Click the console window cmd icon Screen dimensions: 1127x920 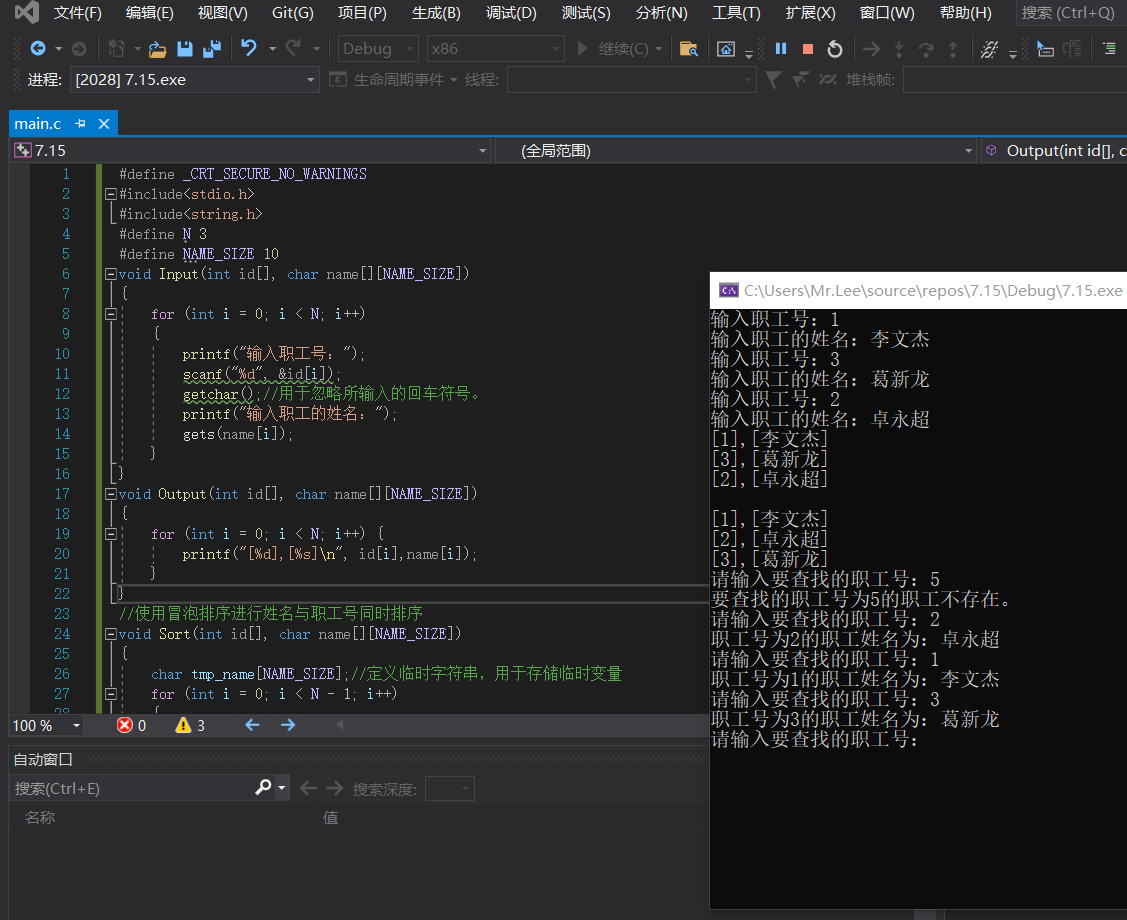pos(729,290)
